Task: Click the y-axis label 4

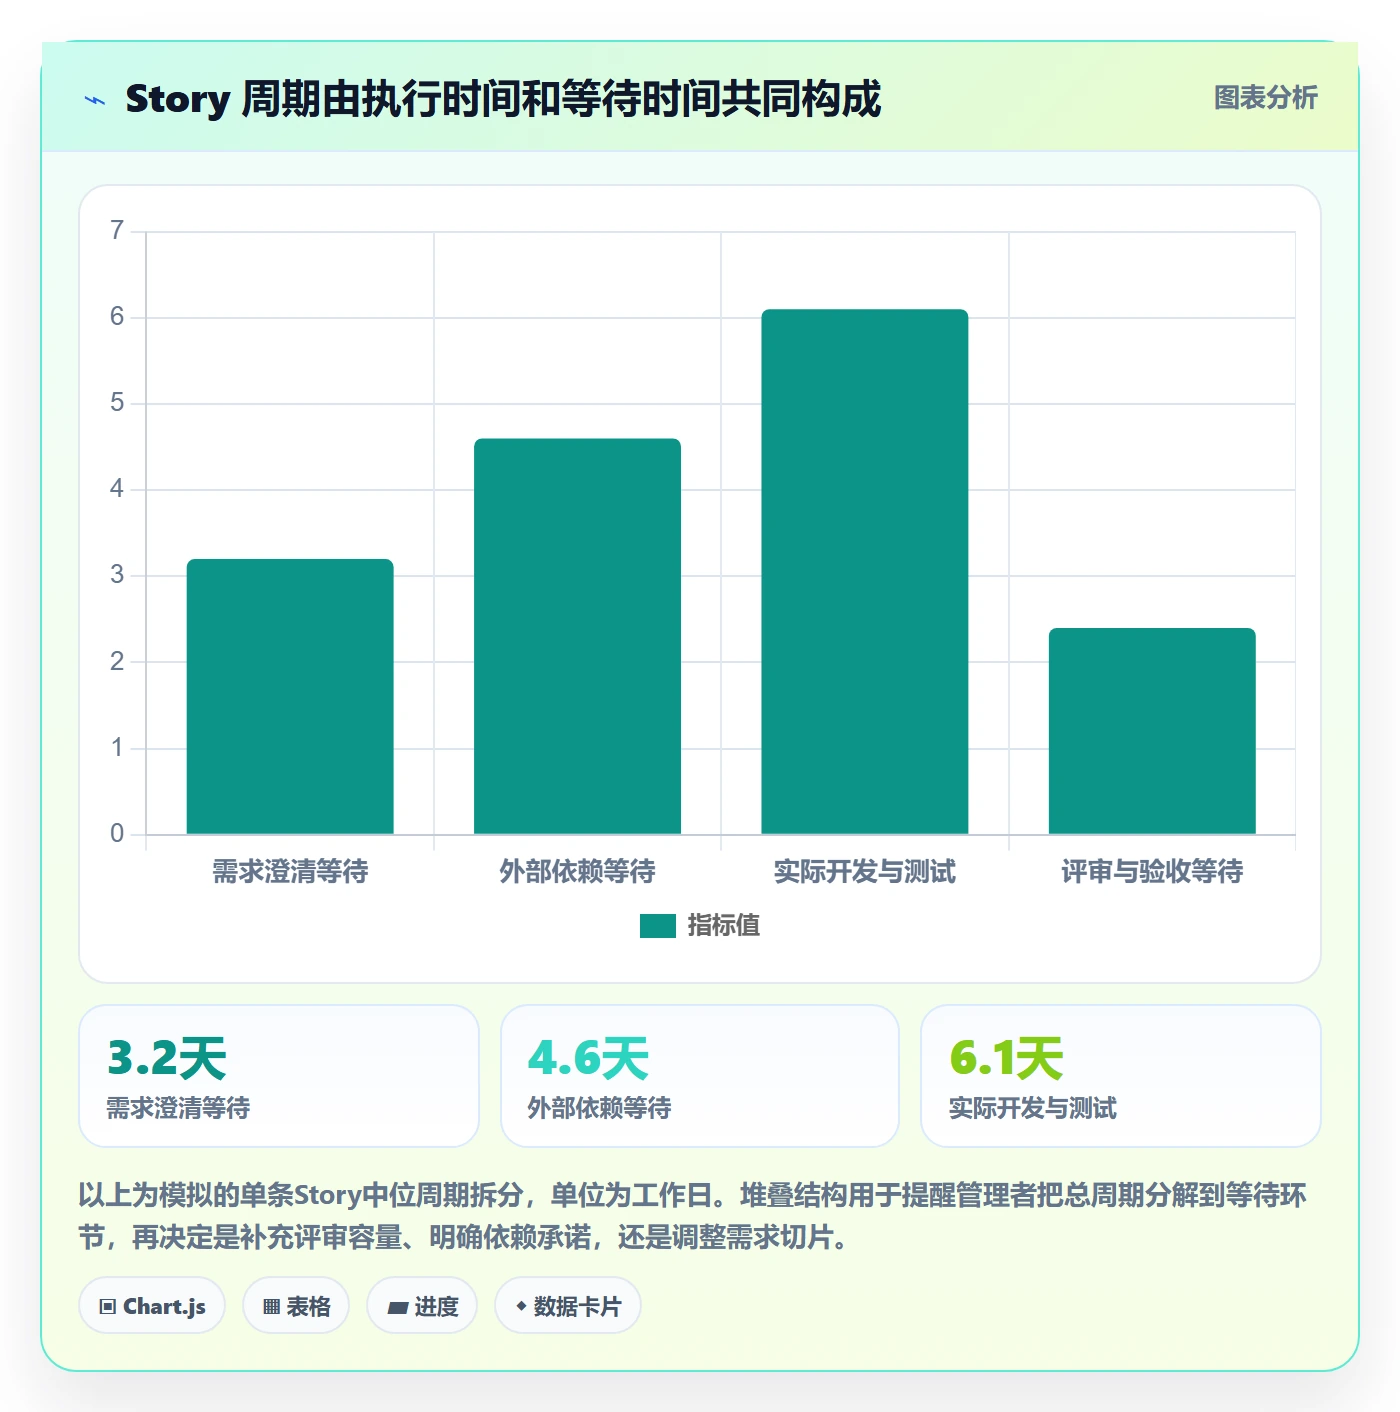Action: click(x=117, y=489)
